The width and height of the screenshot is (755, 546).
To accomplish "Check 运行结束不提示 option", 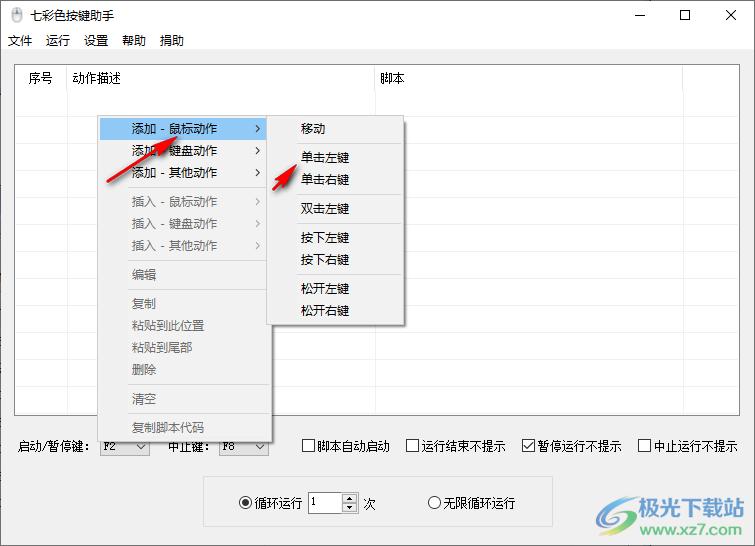I will point(413,446).
